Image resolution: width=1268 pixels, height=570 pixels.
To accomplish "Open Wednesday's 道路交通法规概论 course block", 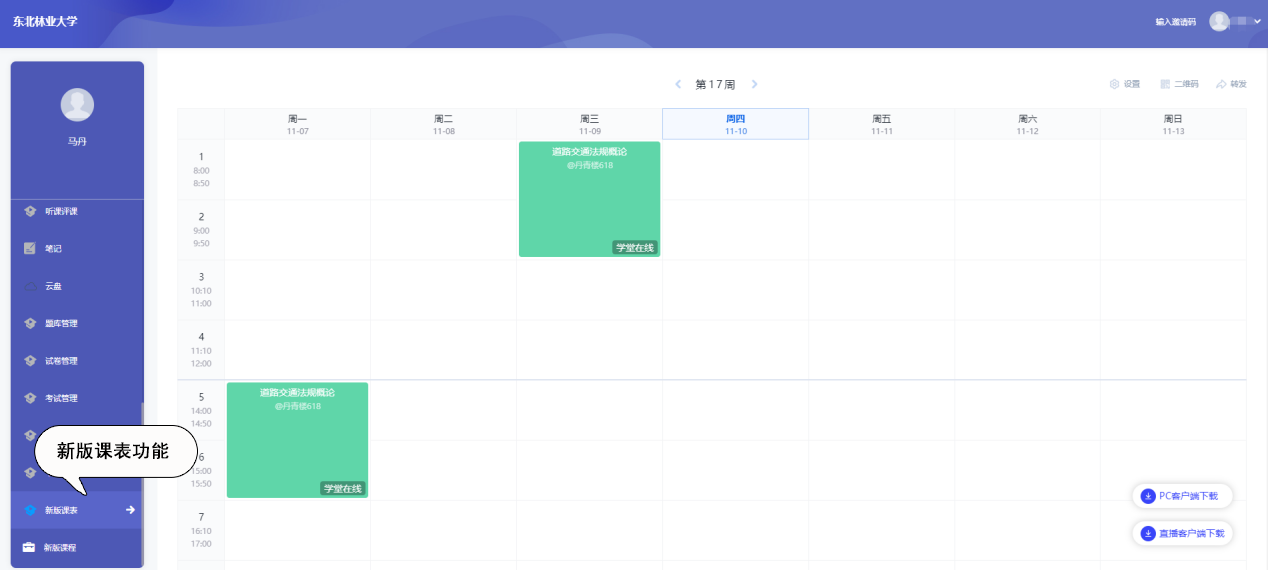I will [x=589, y=199].
